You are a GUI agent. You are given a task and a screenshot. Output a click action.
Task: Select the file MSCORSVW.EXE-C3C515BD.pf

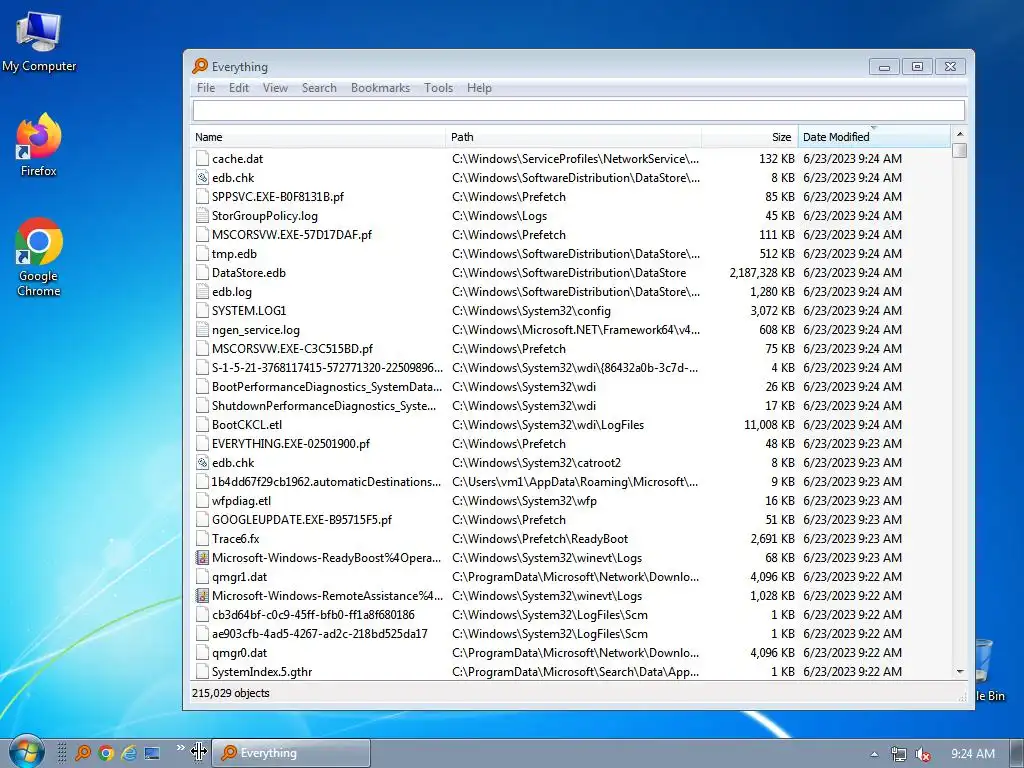point(292,349)
